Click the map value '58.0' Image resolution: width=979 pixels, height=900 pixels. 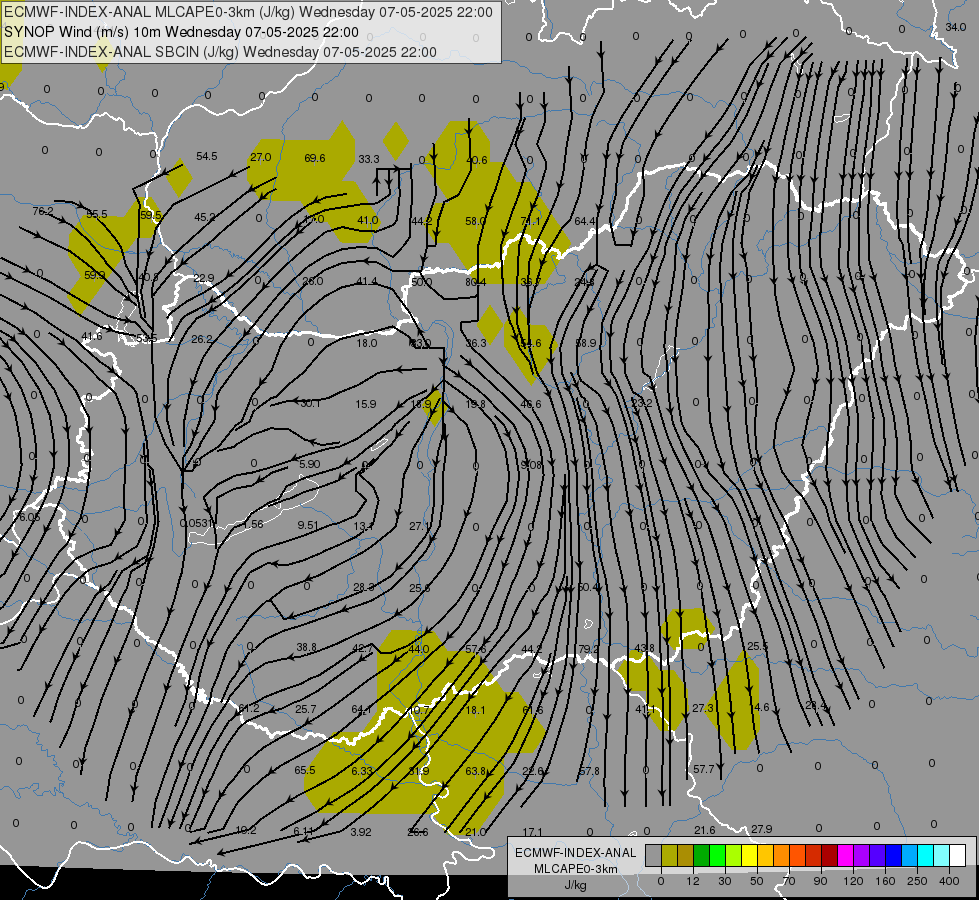[x=476, y=221]
